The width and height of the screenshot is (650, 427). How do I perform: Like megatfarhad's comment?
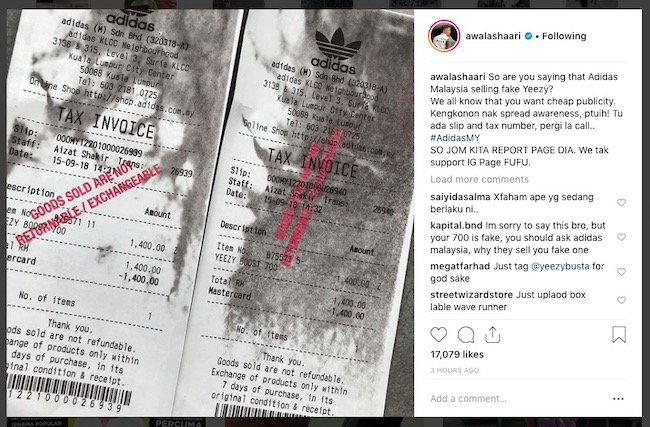pos(621,272)
